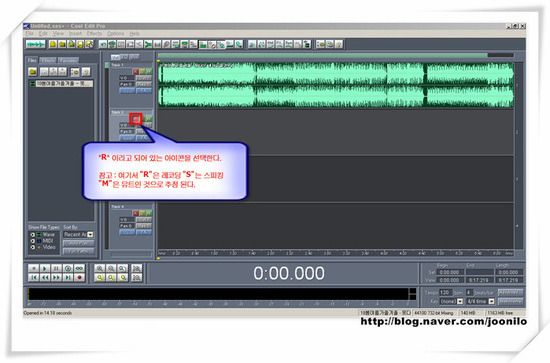The image size is (550, 363).
Task: Click the Sel Begin time field
Action: pos(450,272)
